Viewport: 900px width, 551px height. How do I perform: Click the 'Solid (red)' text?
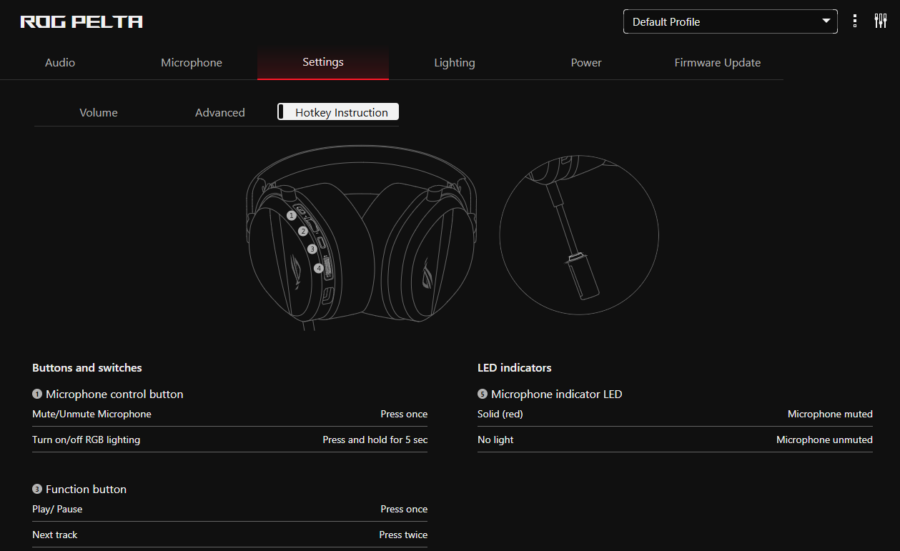click(500, 414)
